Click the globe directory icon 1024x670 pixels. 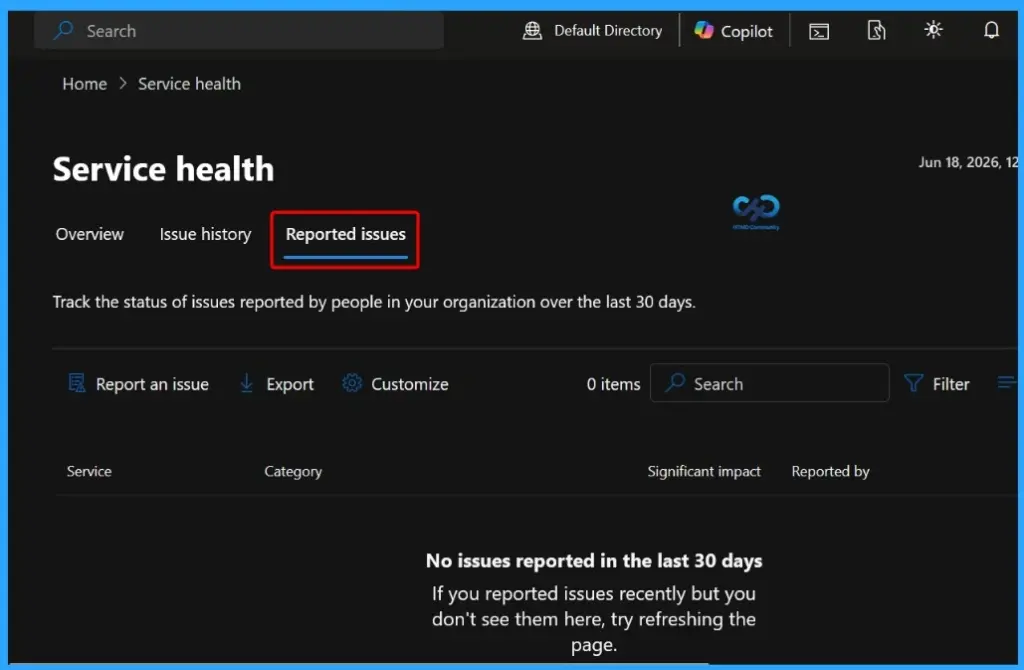(532, 31)
